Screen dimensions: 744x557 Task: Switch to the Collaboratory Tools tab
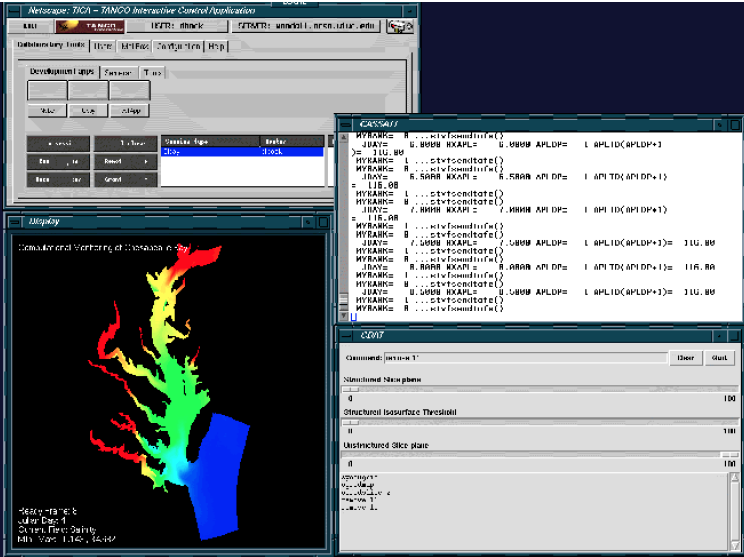tap(53, 46)
